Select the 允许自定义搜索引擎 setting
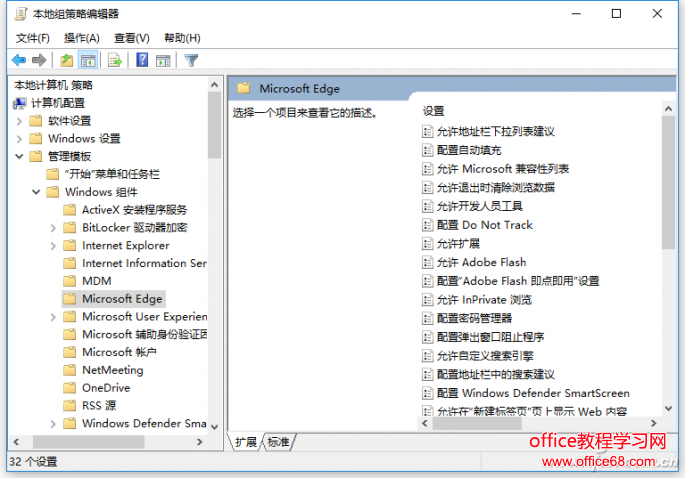 [478, 356]
